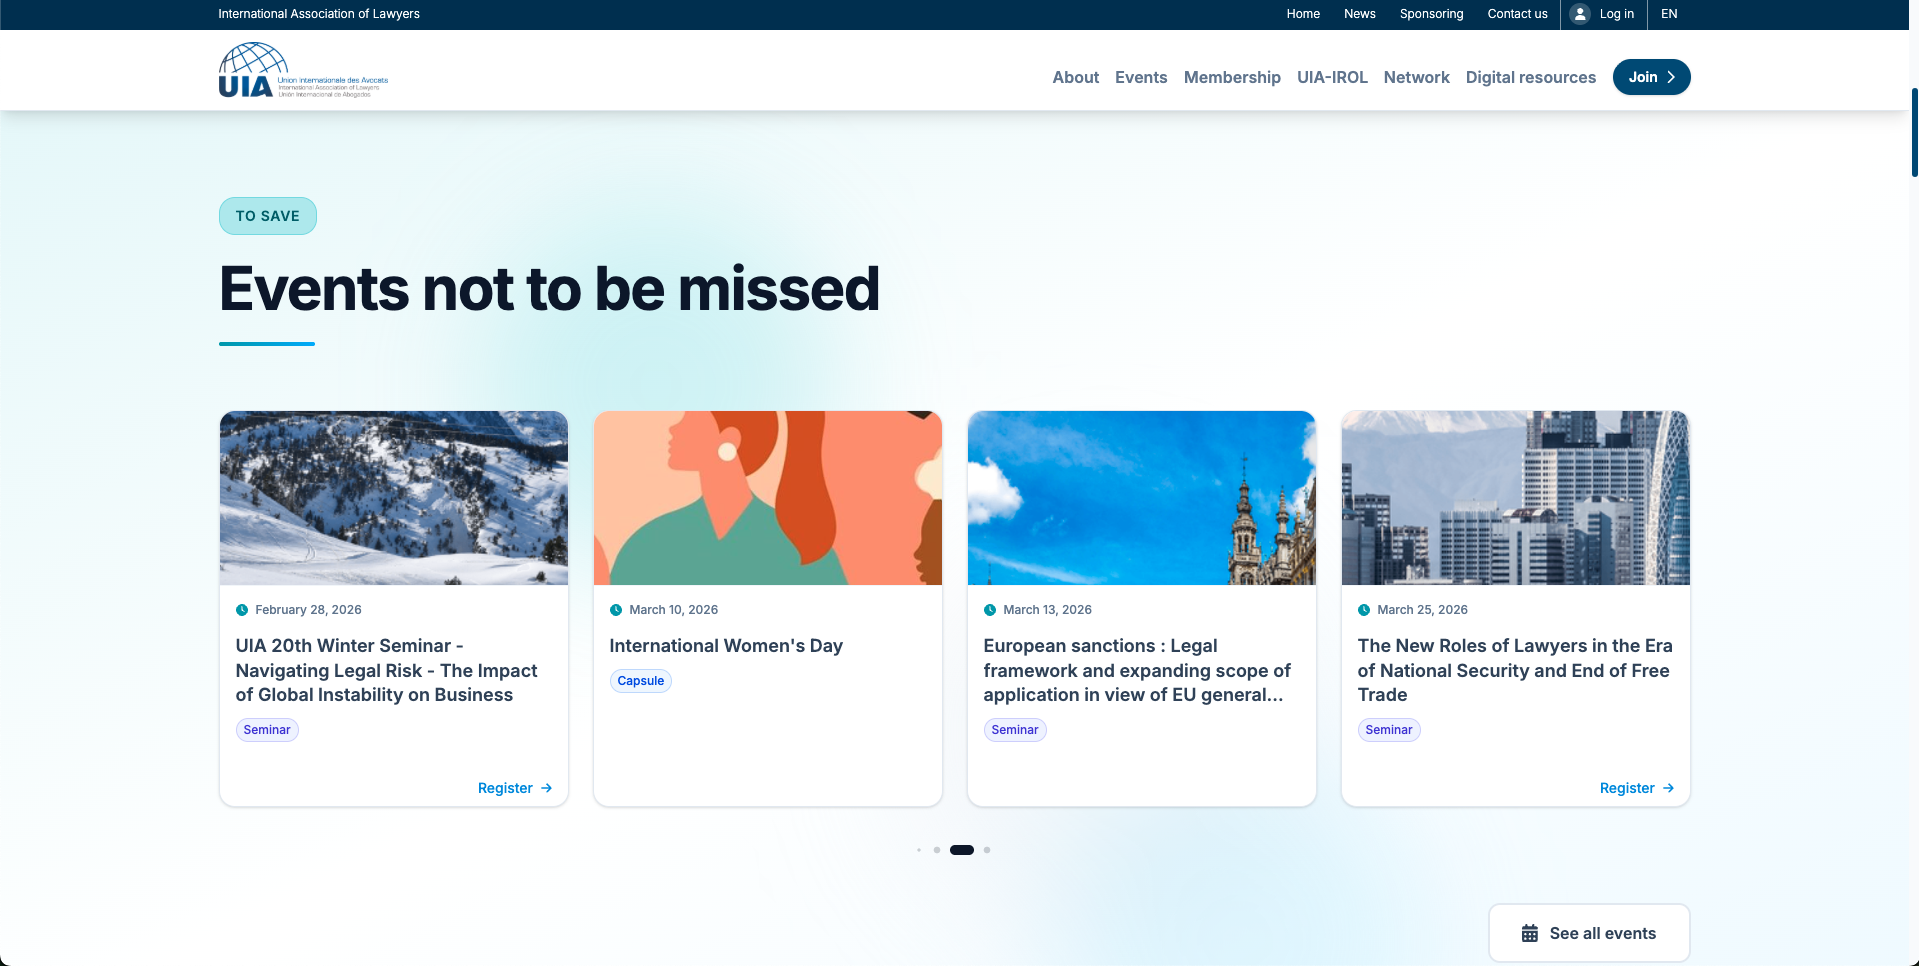Click the clock icon beside March 10, 2026

(x=616, y=610)
